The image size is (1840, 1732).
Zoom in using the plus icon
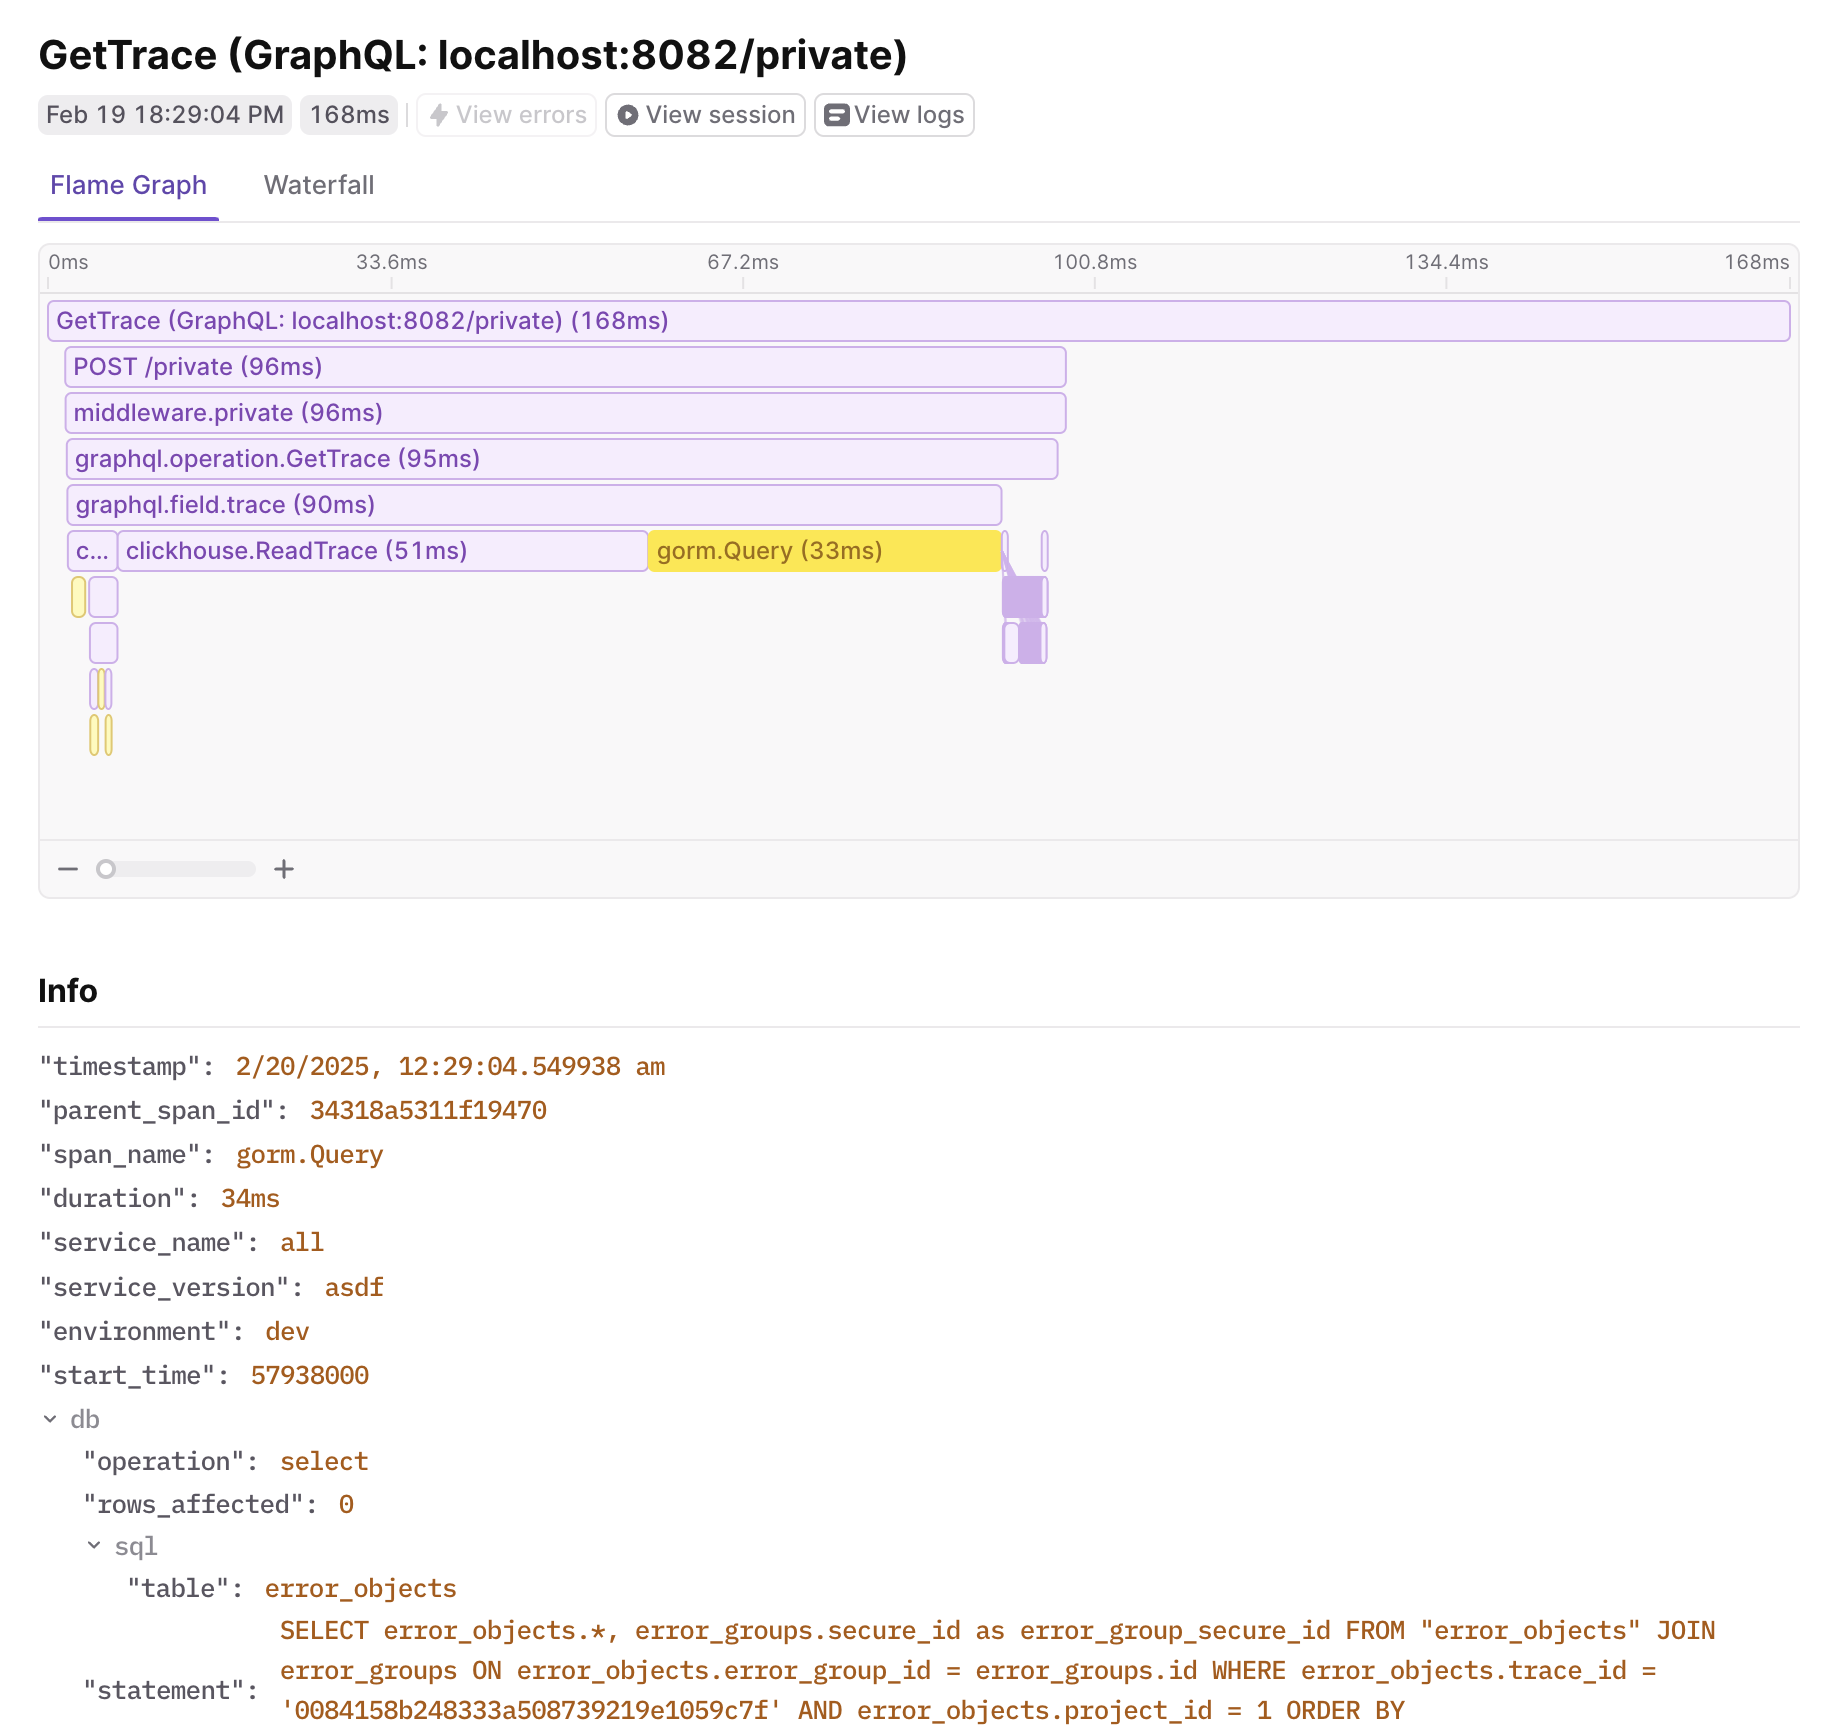284,869
